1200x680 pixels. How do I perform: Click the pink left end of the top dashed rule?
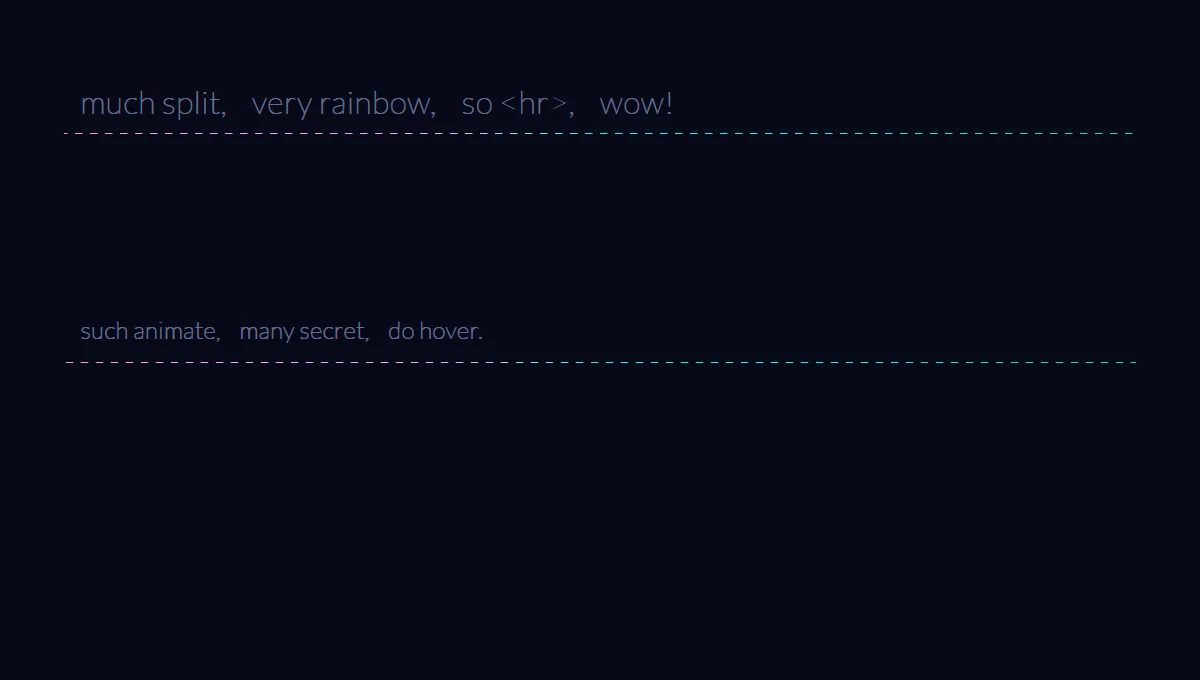click(x=68, y=132)
